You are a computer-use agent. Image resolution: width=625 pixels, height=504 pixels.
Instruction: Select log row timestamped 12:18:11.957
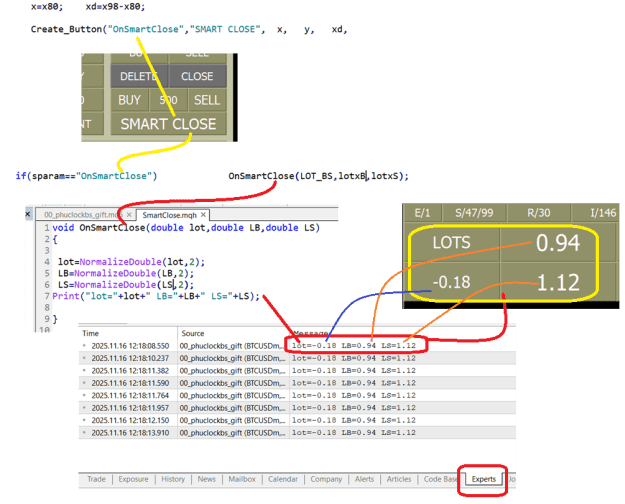[297, 408]
